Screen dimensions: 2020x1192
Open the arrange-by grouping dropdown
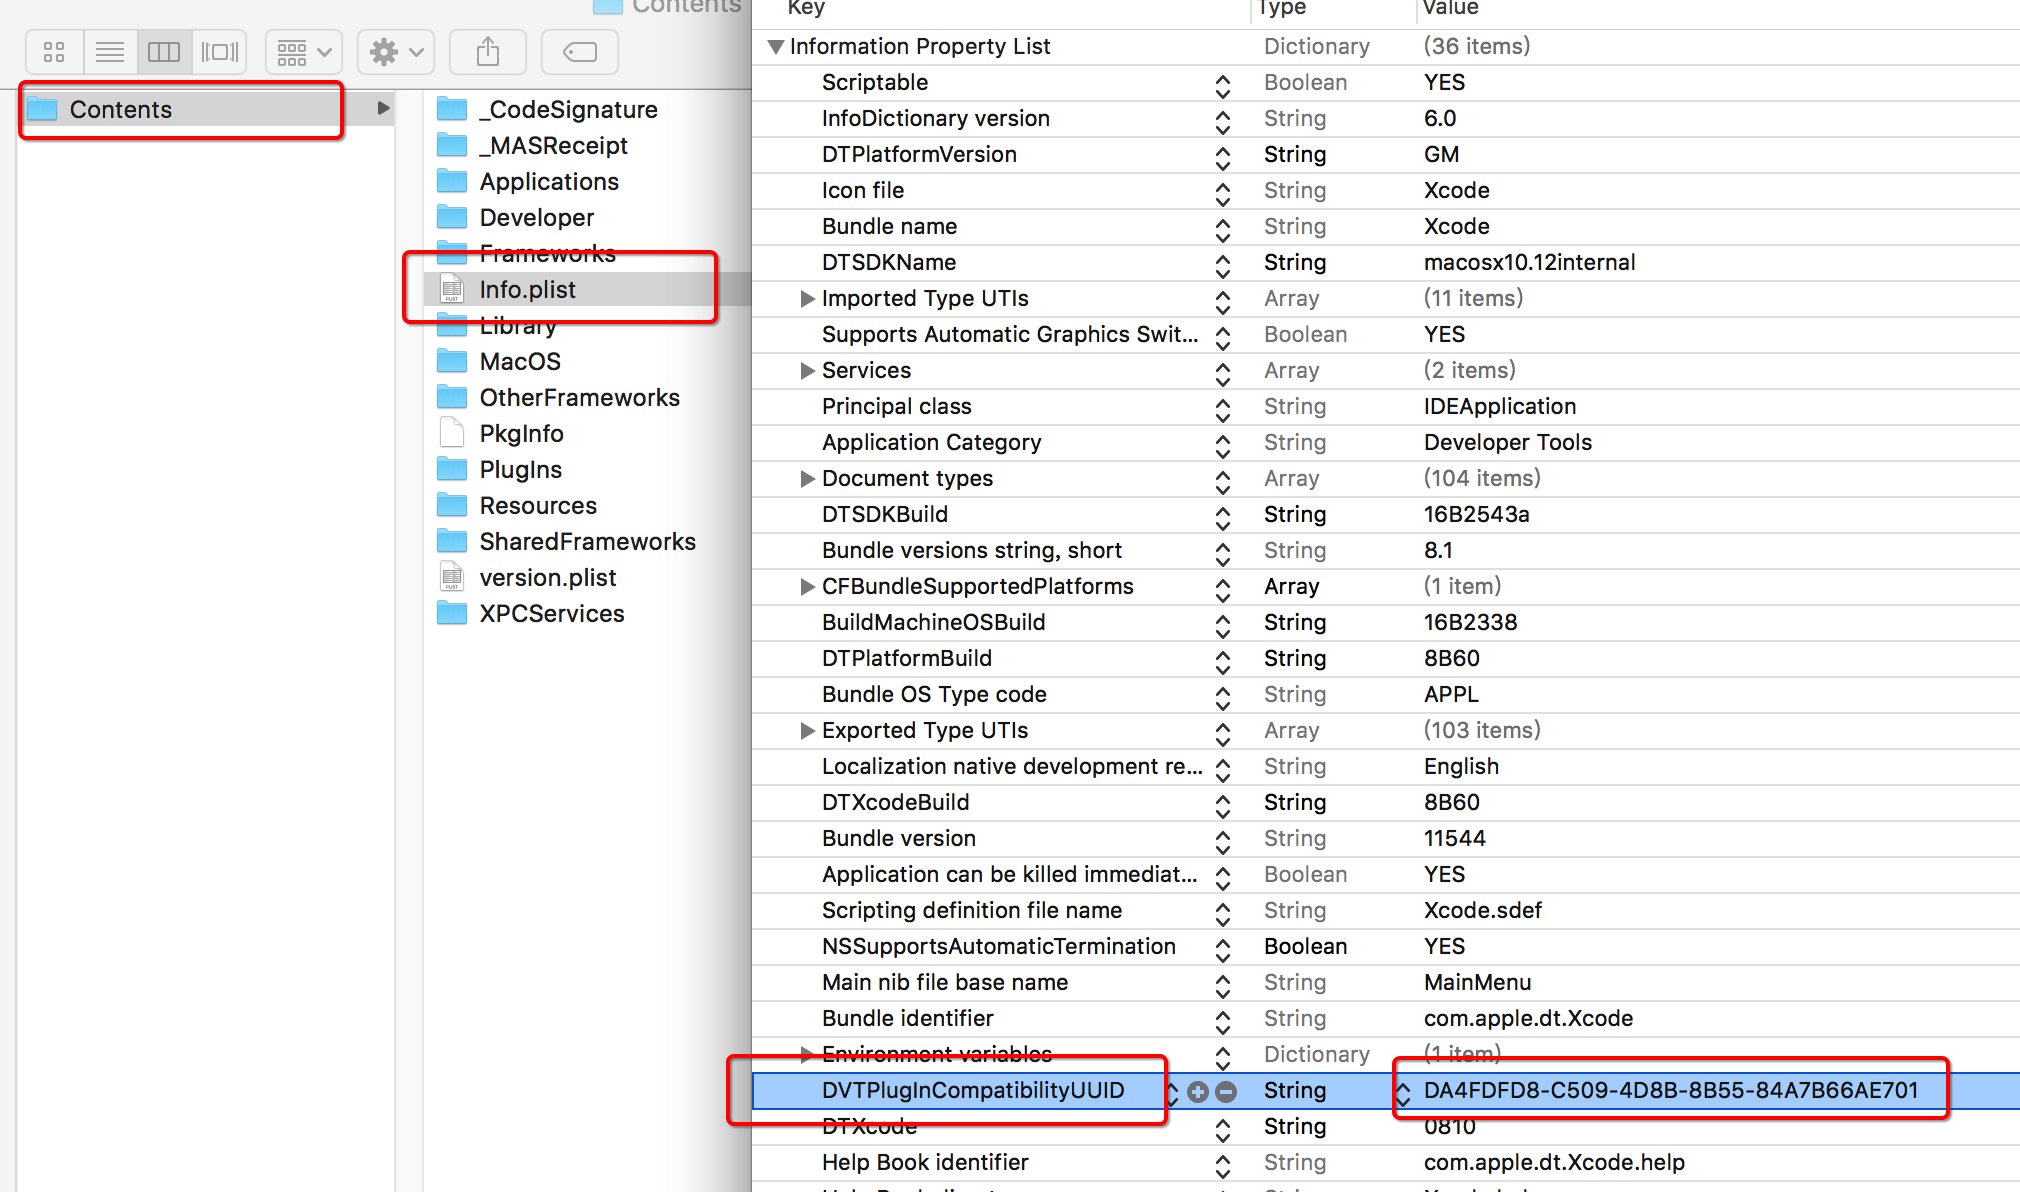coord(304,52)
